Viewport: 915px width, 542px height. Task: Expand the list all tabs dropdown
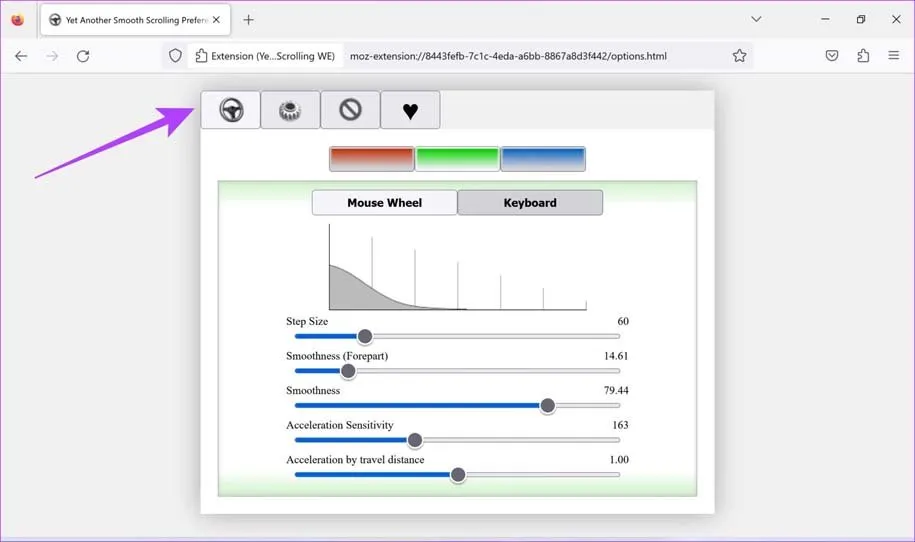point(756,20)
